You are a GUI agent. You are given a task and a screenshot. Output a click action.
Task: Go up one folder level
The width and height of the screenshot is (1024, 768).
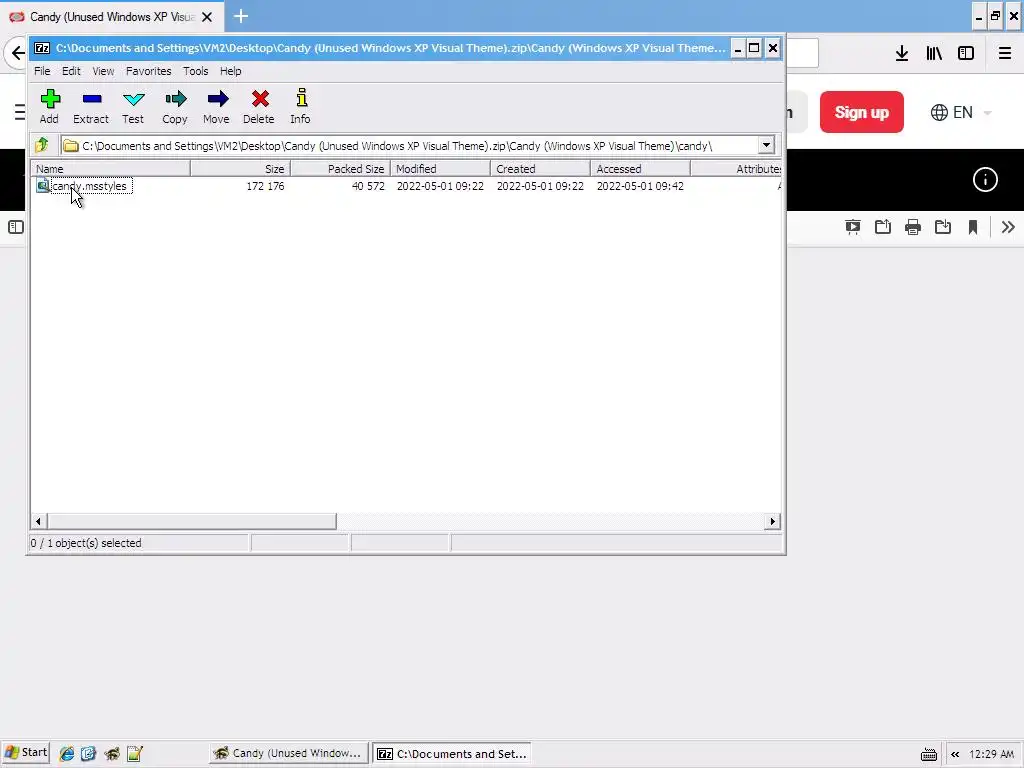tap(43, 145)
